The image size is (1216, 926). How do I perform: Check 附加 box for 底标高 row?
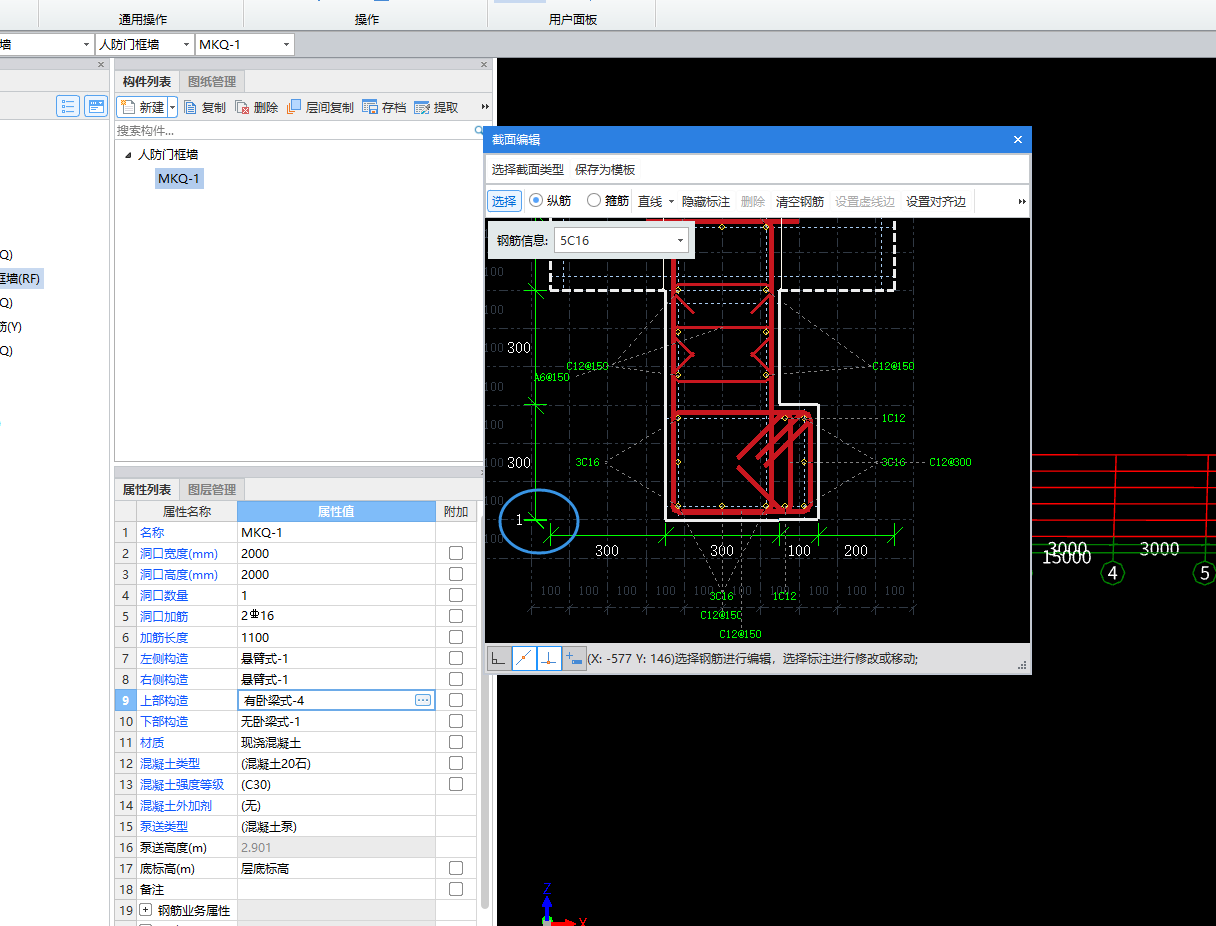point(456,868)
